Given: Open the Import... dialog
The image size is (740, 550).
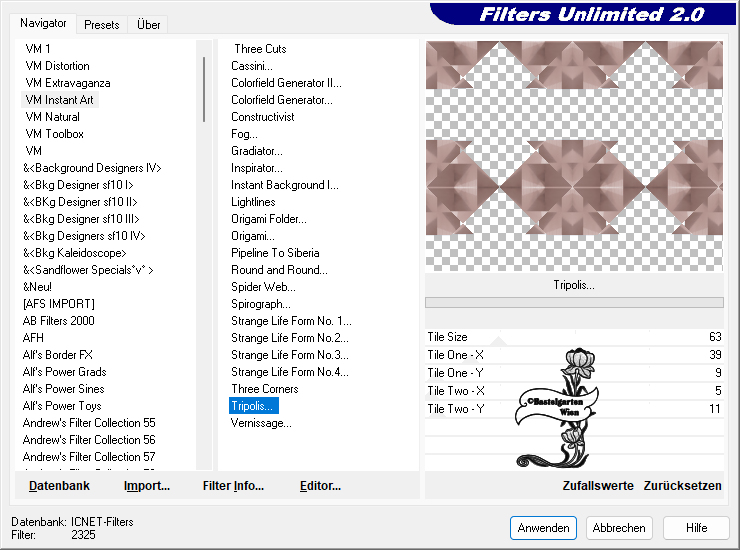Looking at the screenshot, I should (147, 486).
